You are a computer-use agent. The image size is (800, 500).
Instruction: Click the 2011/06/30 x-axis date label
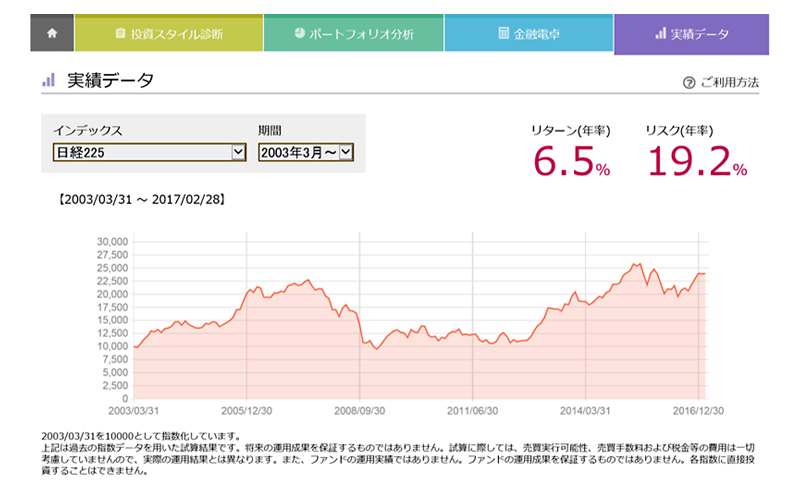pos(474,410)
